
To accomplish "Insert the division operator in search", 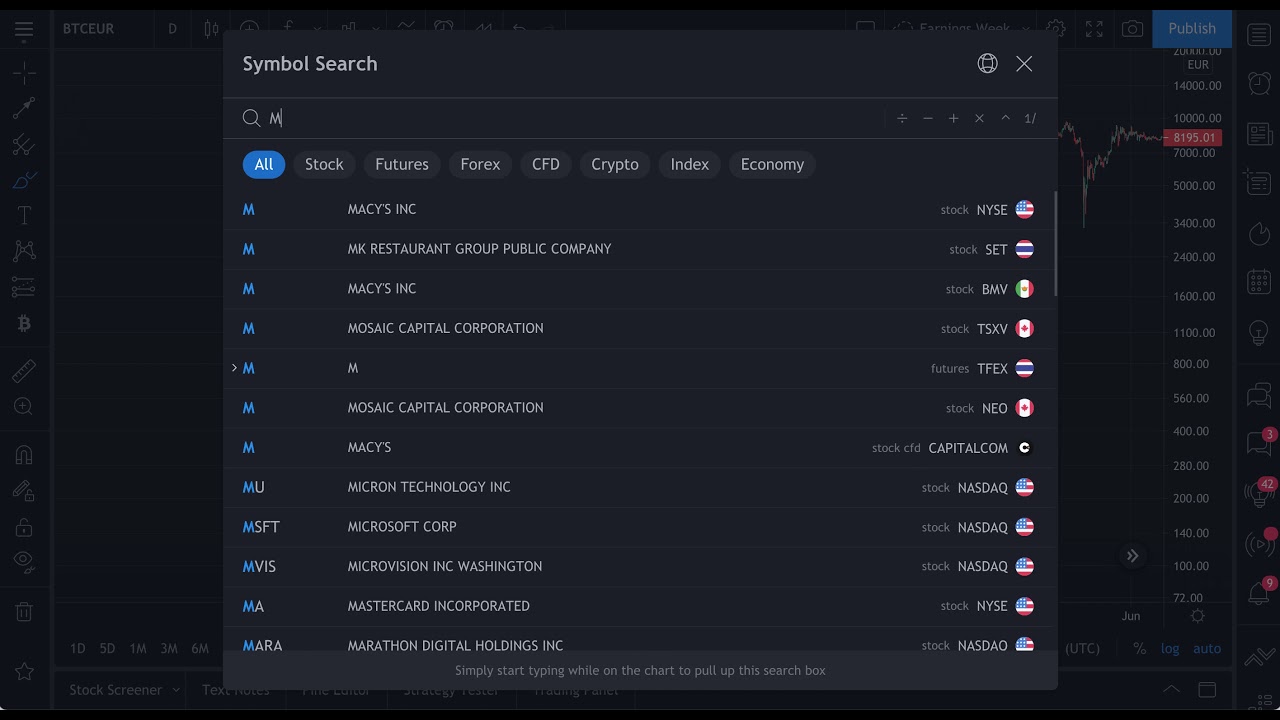I will (902, 118).
